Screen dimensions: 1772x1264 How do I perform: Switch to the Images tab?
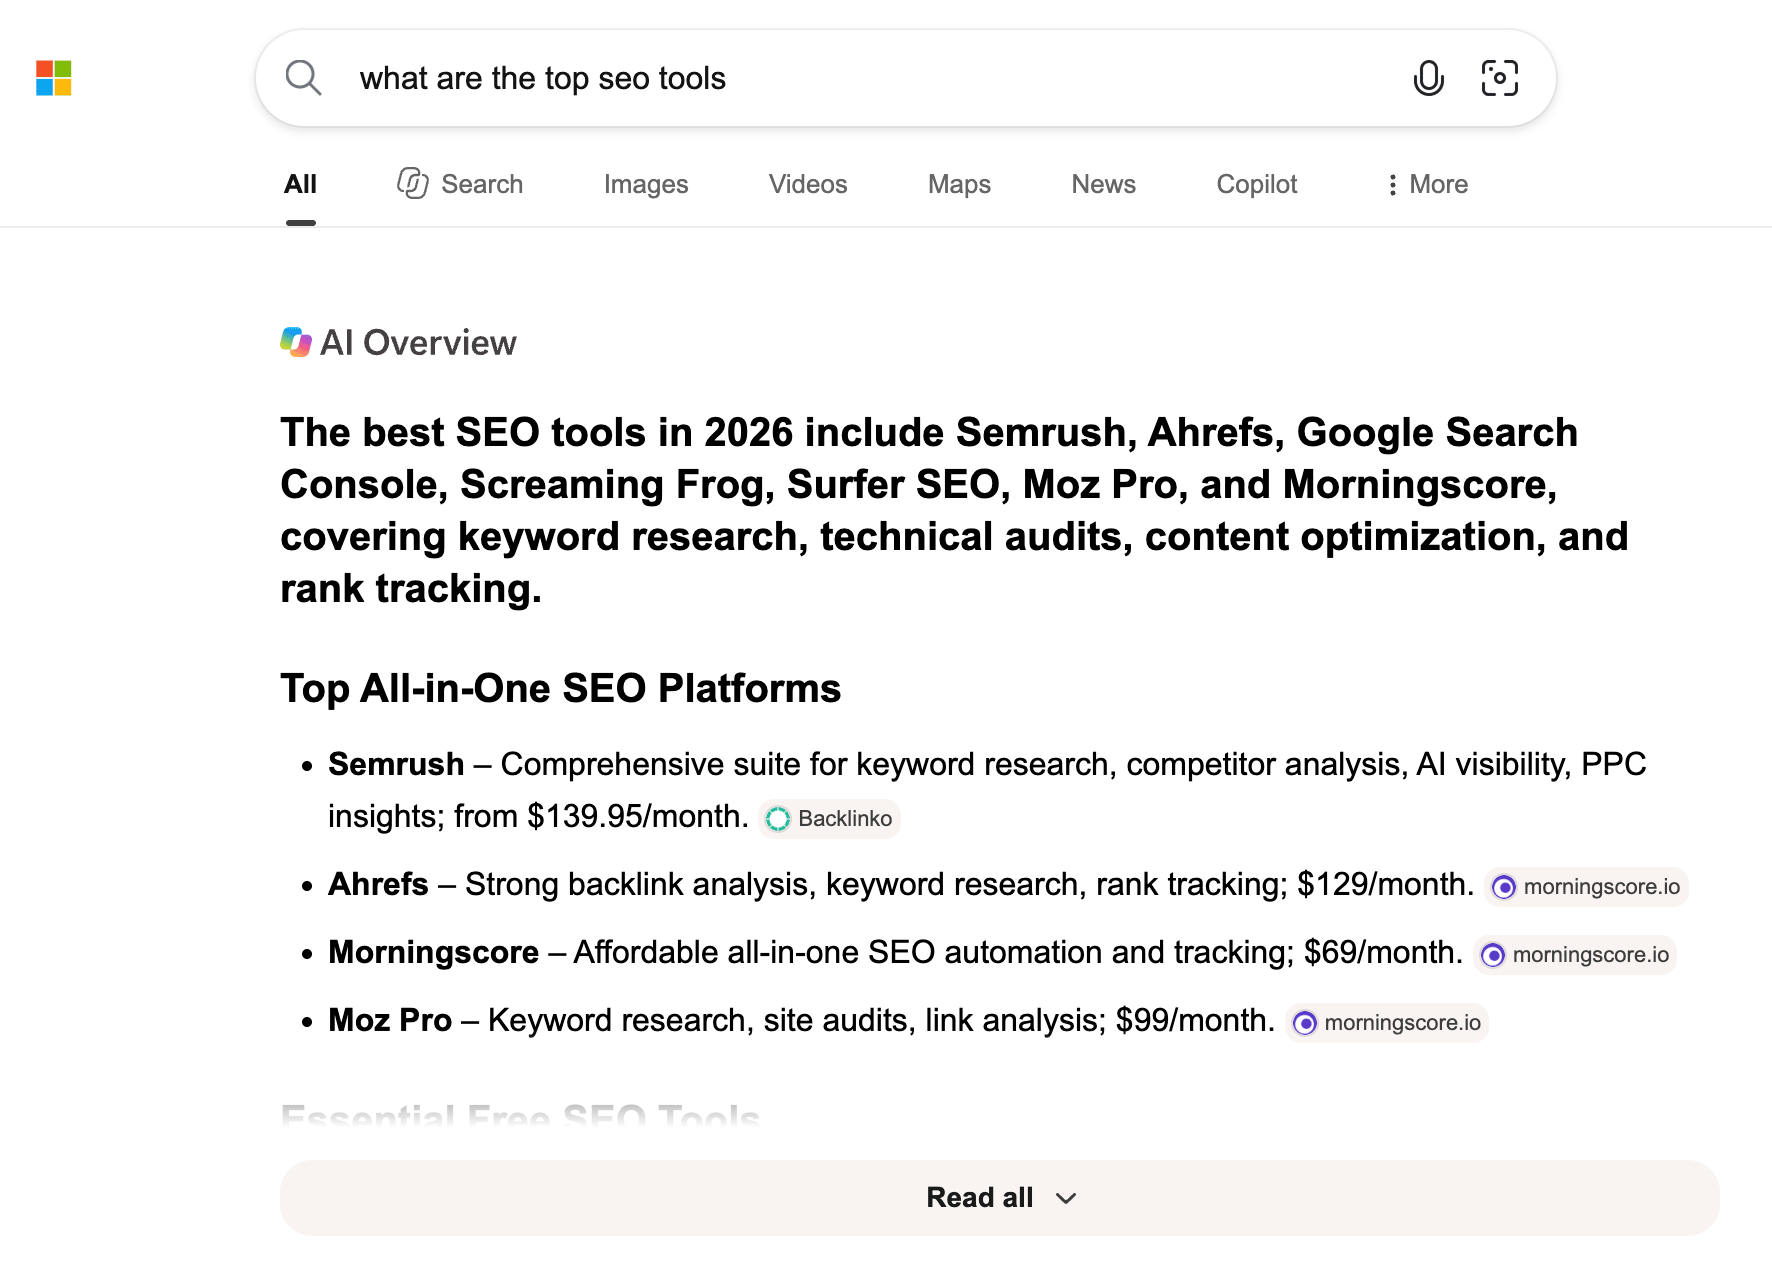pos(646,184)
